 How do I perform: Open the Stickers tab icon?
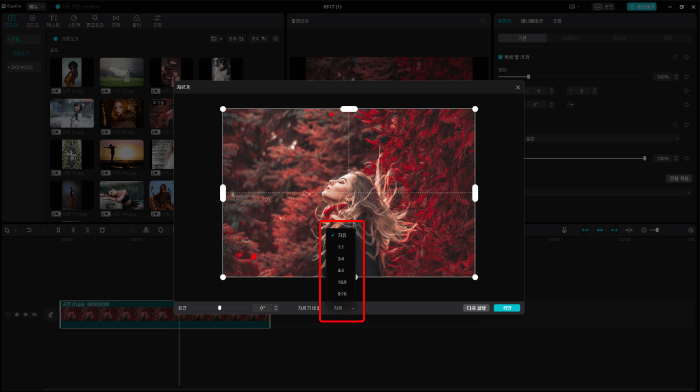pyautogui.click(x=74, y=21)
